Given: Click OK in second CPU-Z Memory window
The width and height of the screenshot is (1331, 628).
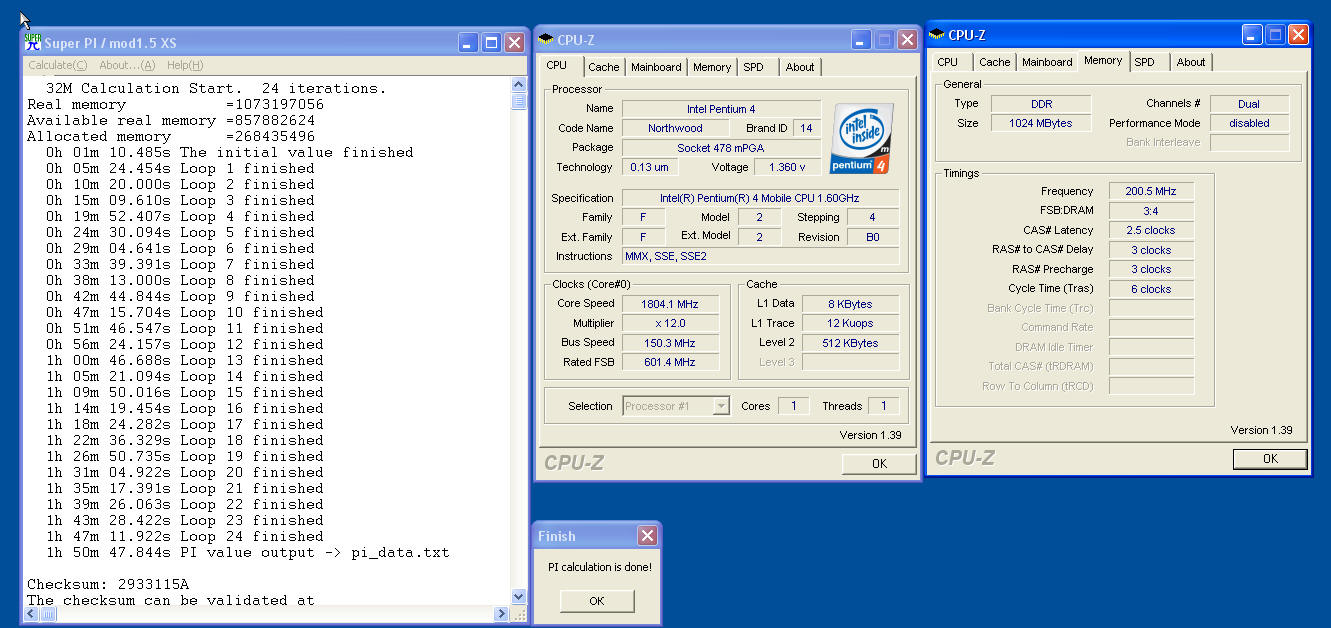Looking at the screenshot, I should click(1270, 459).
